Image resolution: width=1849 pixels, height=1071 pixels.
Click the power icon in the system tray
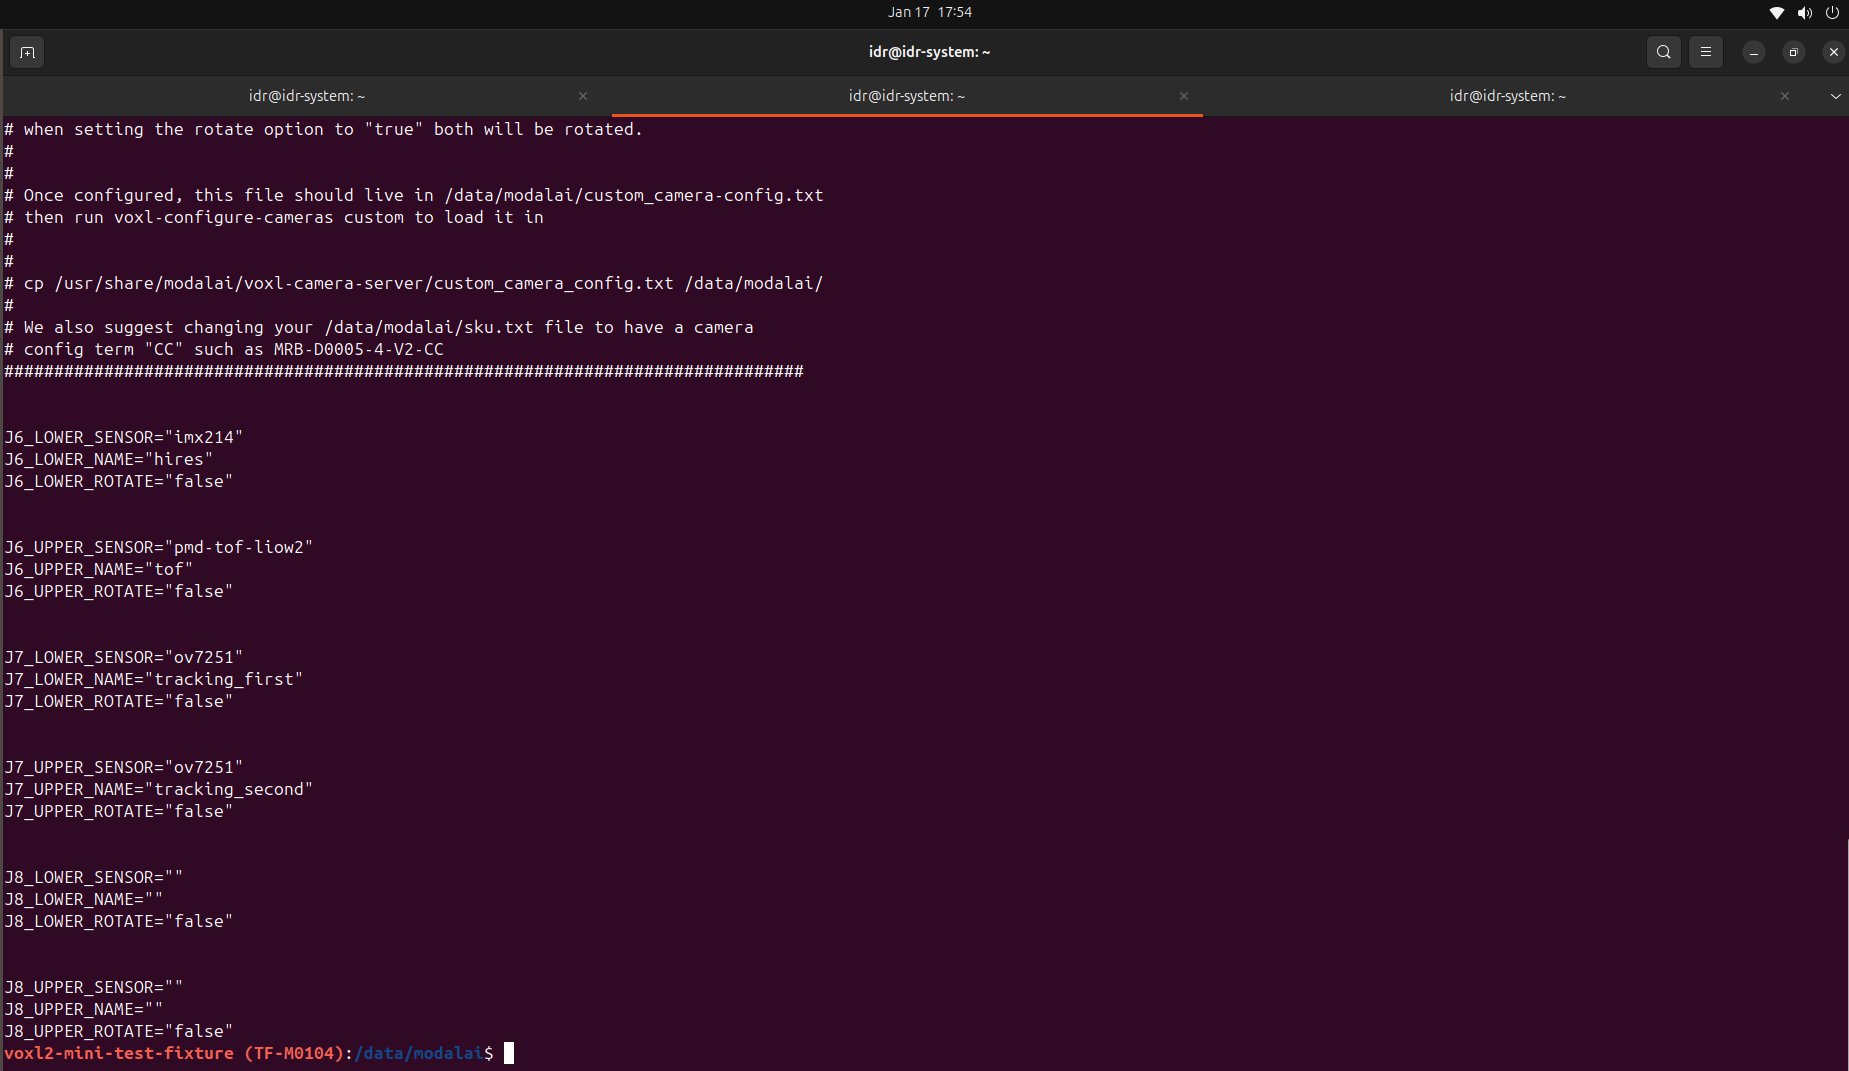(x=1833, y=13)
